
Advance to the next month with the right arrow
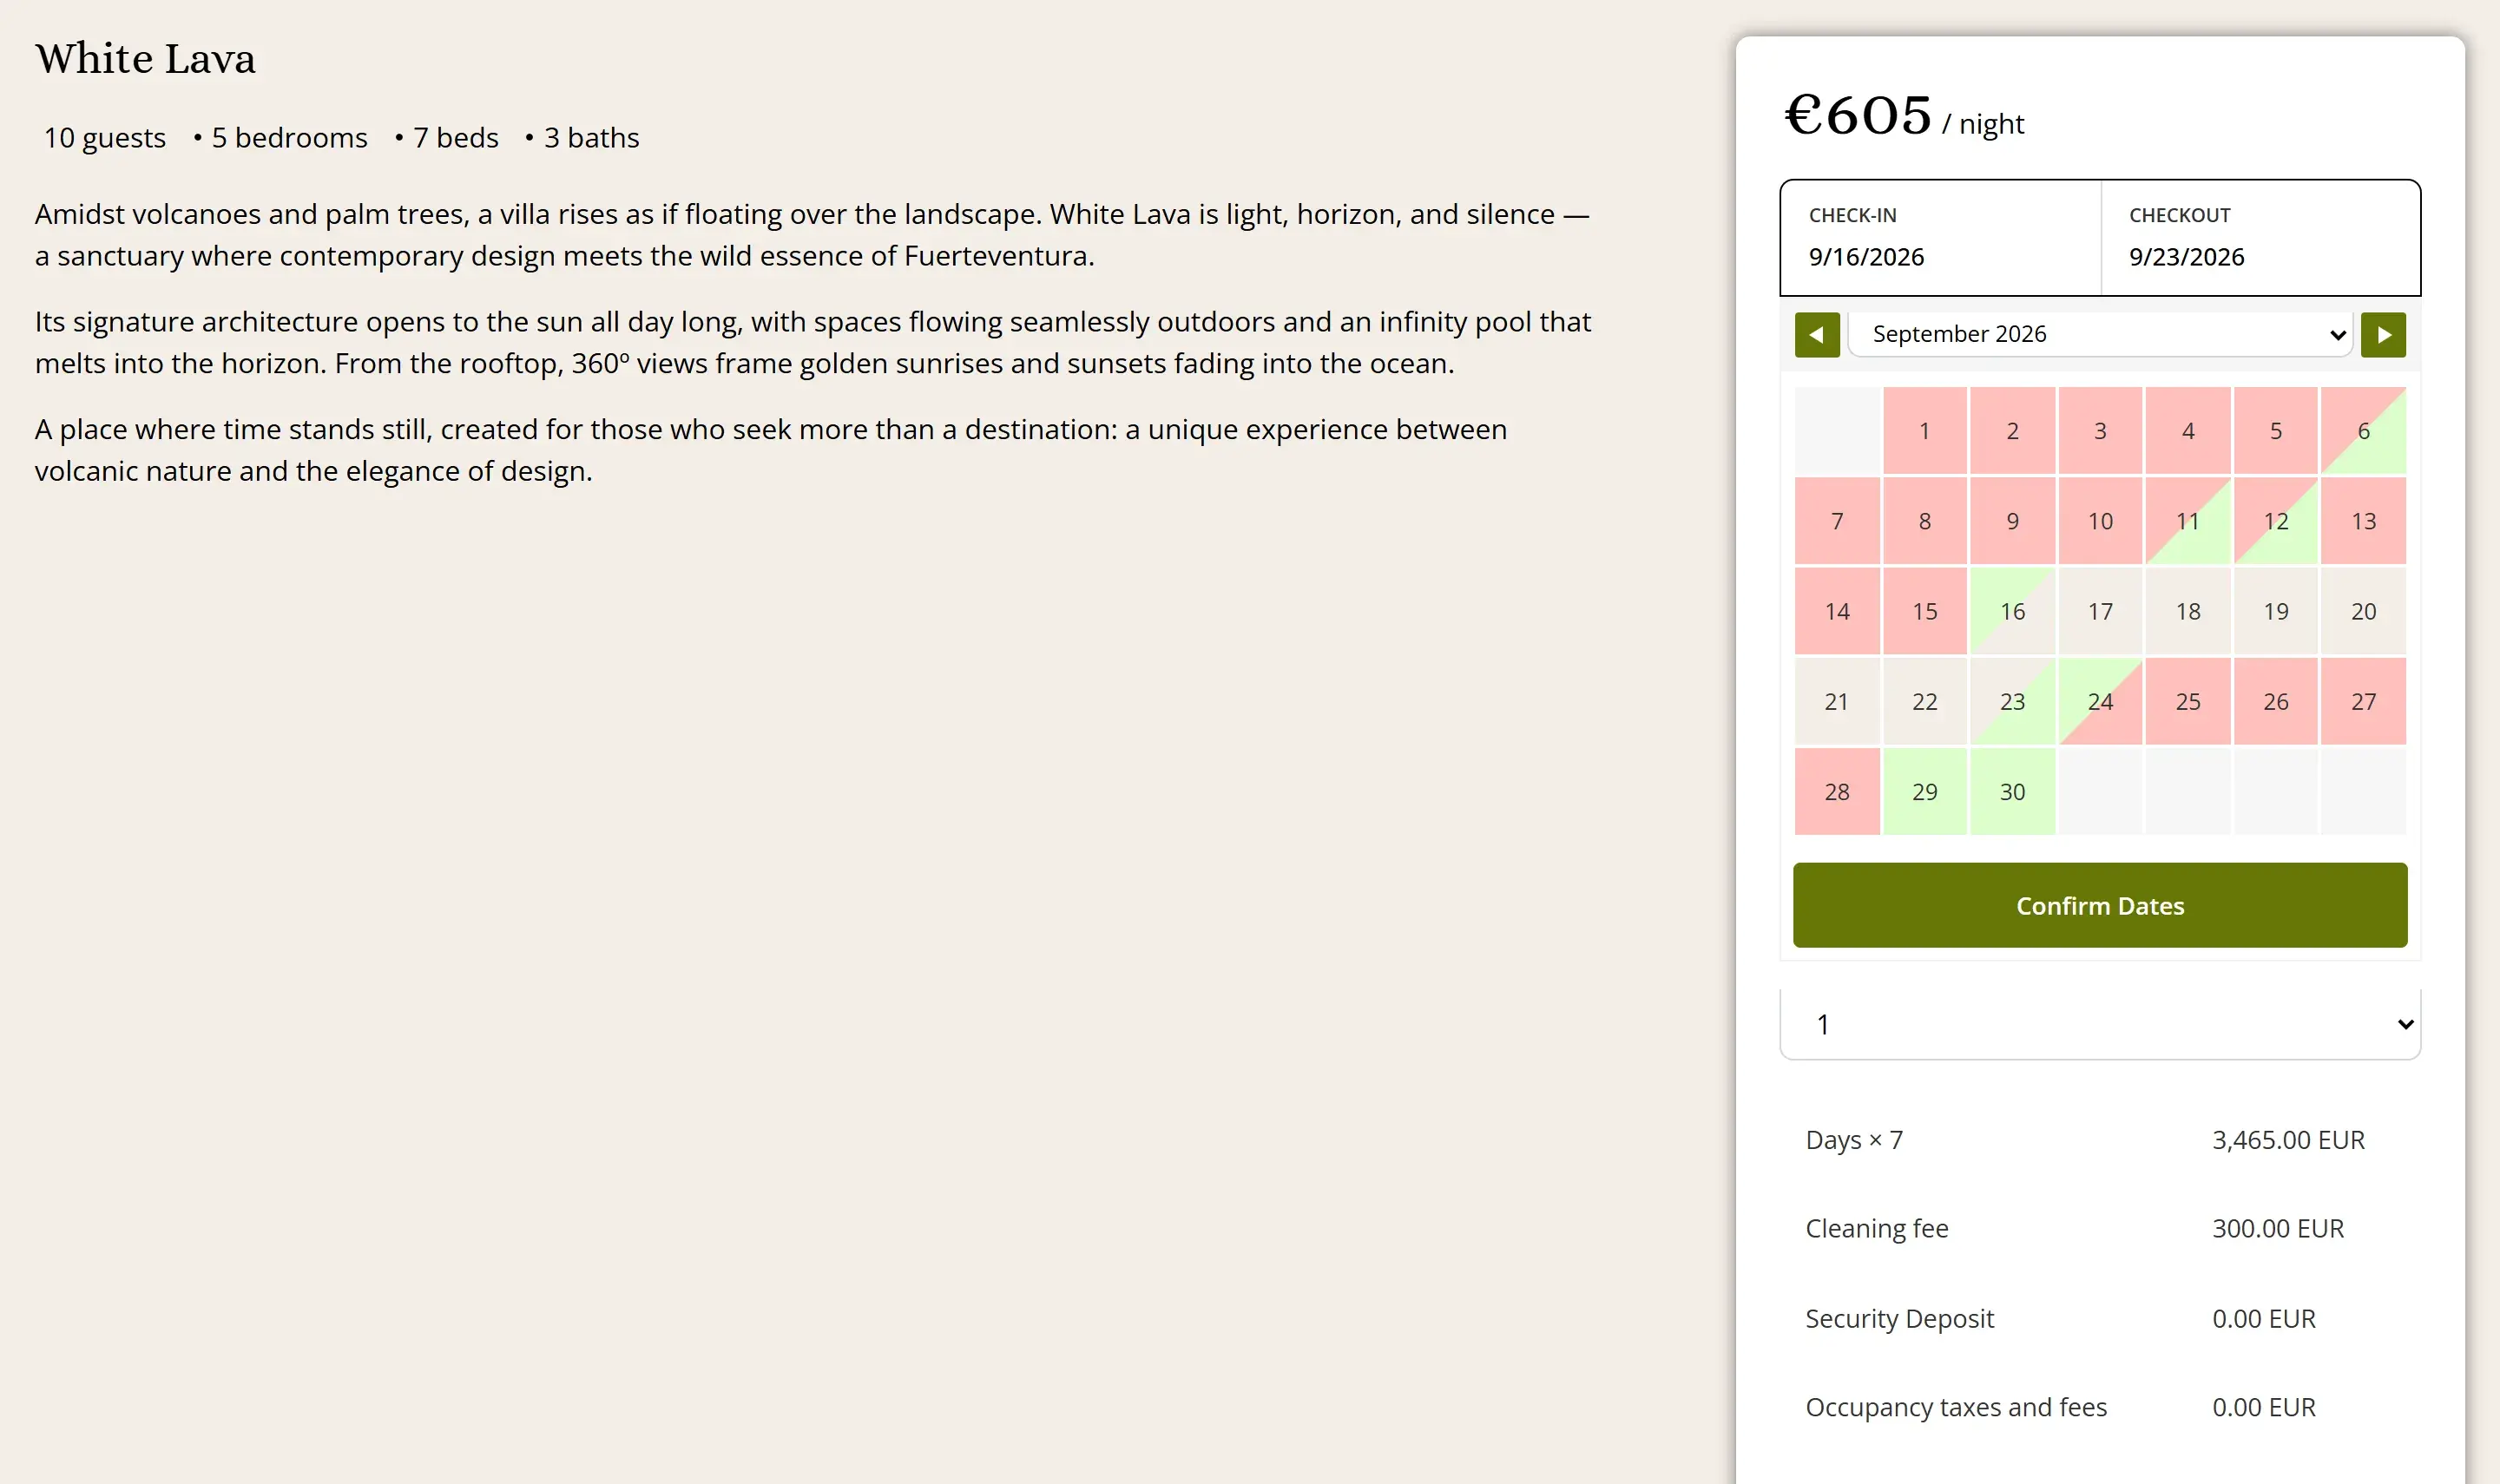point(2383,335)
